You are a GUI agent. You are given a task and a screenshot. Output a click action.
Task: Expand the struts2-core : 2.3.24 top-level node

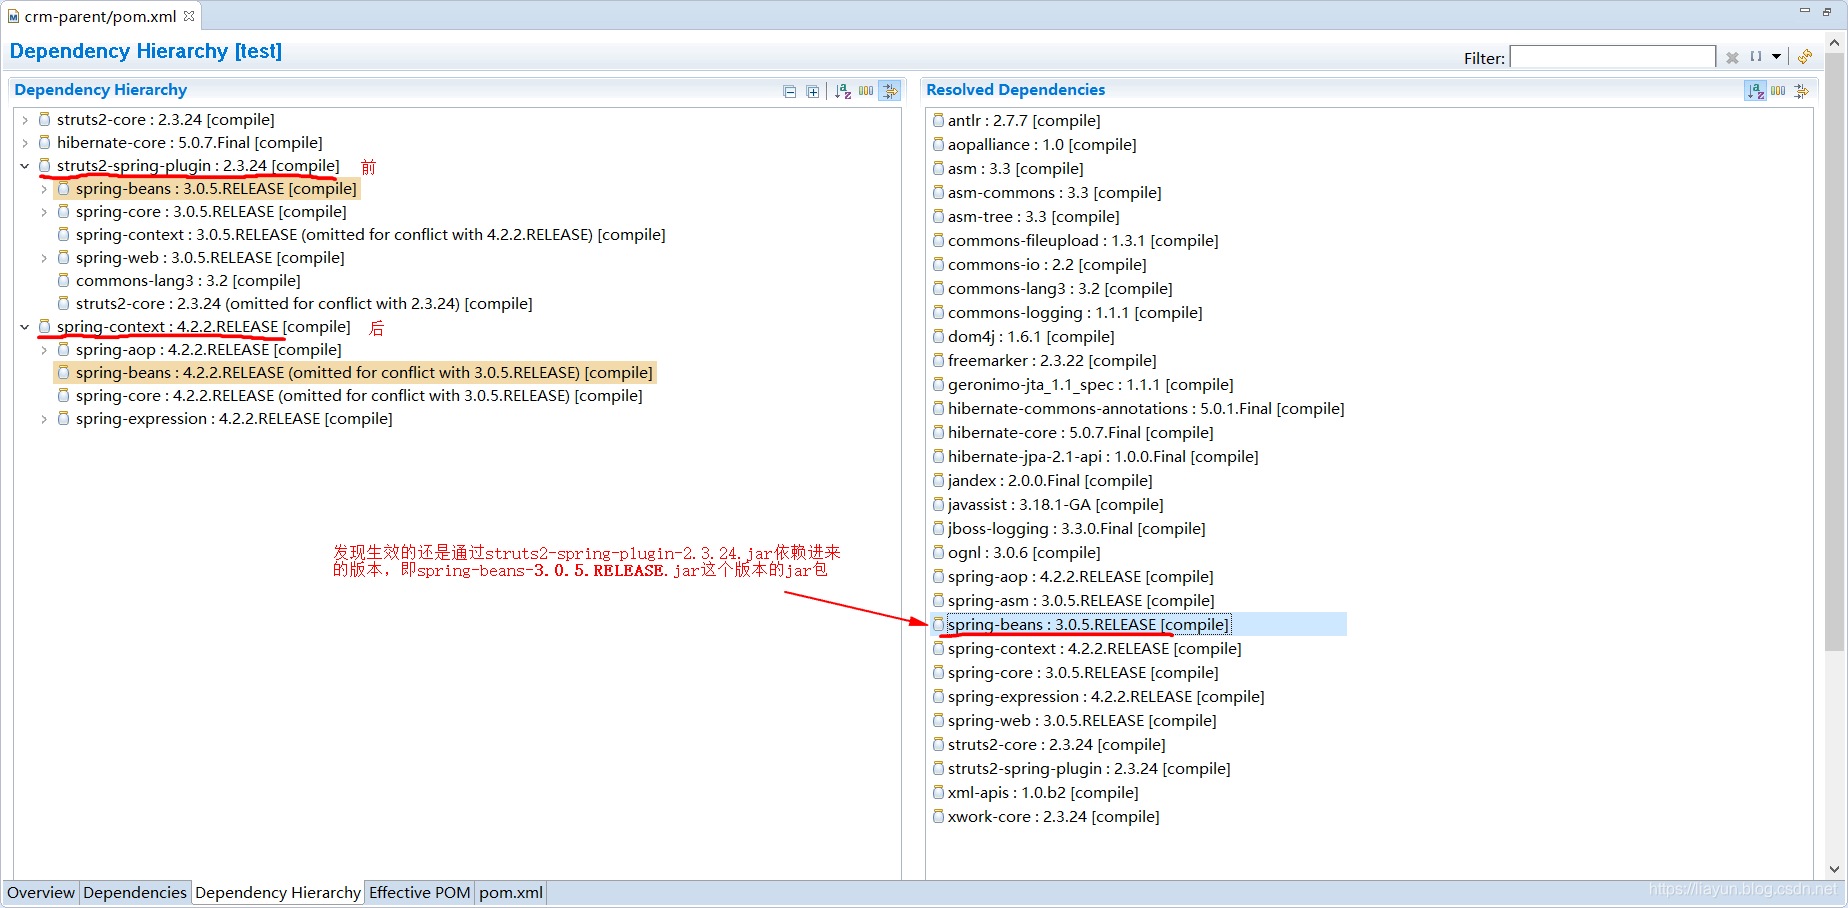pyautogui.click(x=25, y=120)
